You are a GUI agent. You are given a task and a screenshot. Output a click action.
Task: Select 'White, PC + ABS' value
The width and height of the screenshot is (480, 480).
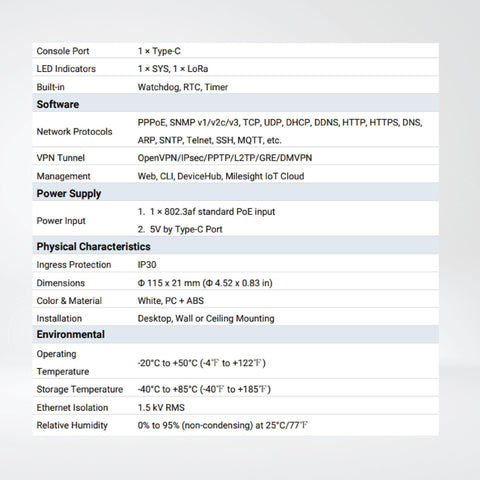171,301
